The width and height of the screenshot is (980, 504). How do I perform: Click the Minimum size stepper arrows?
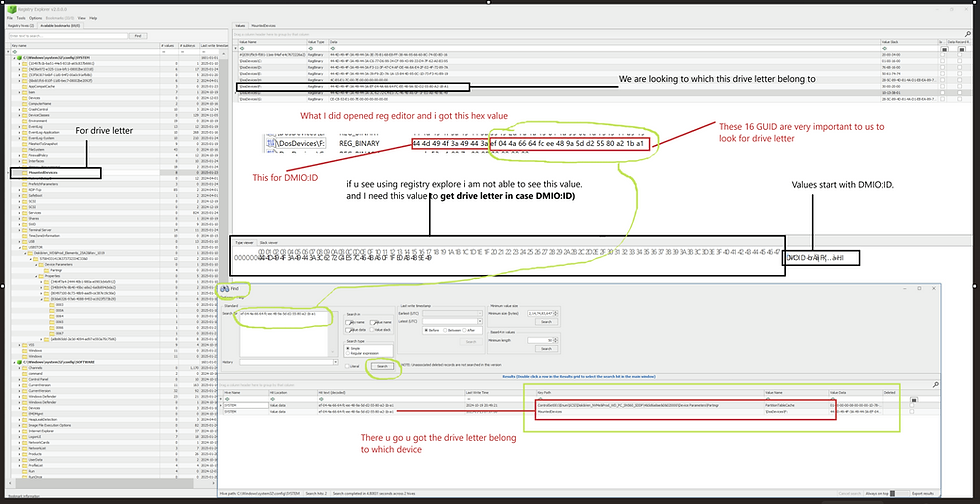(556, 313)
